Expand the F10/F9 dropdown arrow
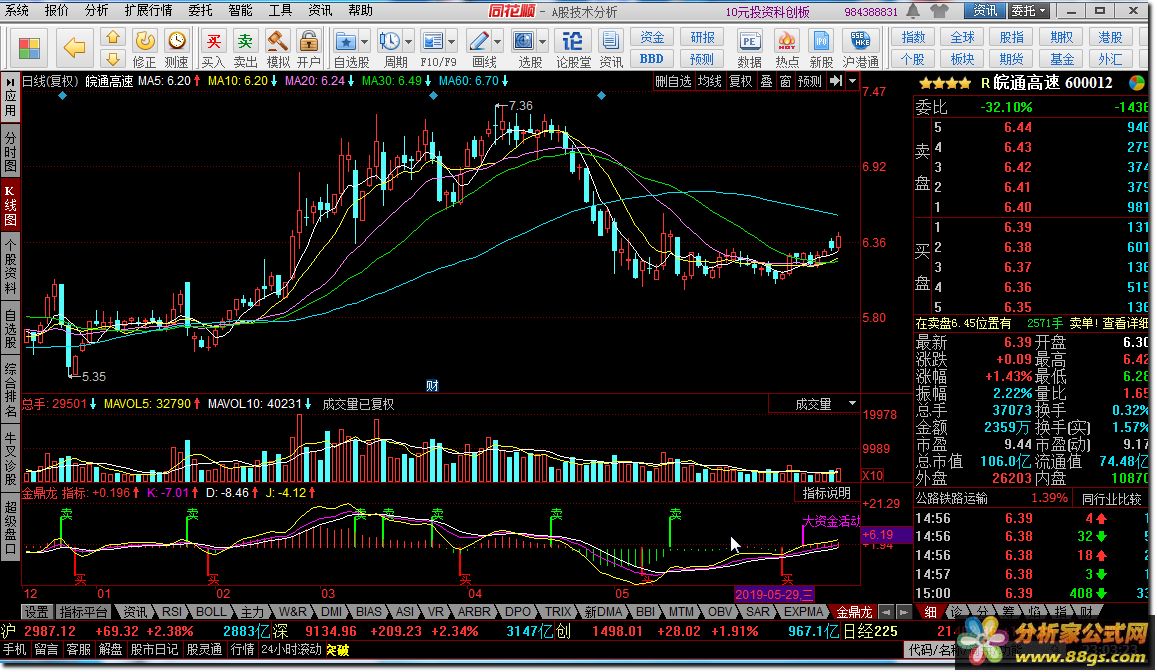The image size is (1157, 672). click(452, 42)
